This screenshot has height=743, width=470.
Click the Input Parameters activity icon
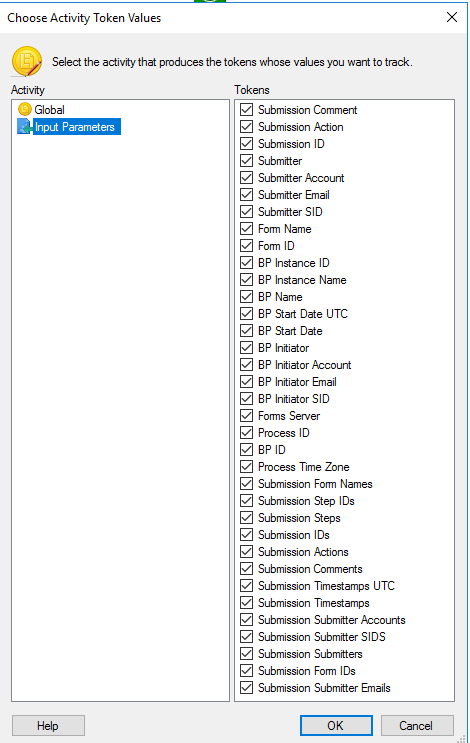tap(25, 127)
